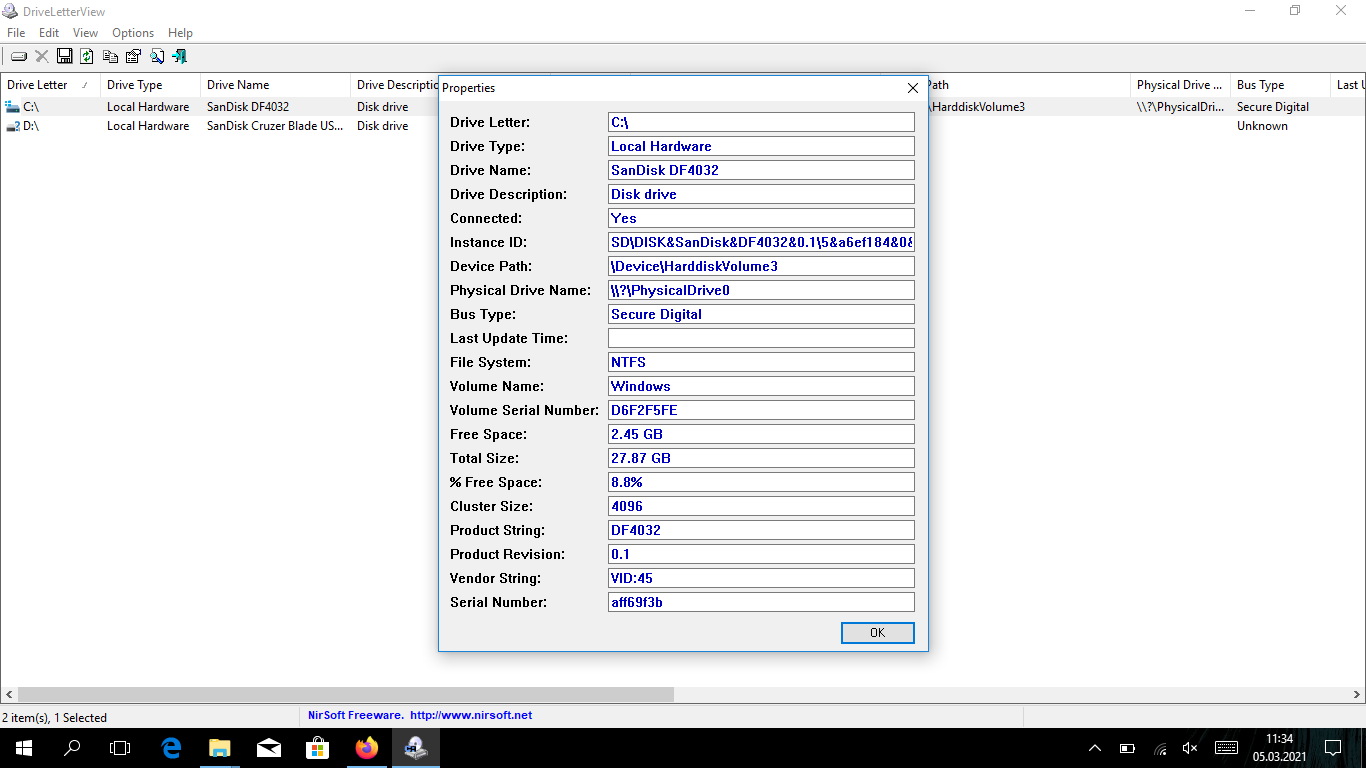
Task: Visit the http://www.nirsoft.net link
Action: 471,715
